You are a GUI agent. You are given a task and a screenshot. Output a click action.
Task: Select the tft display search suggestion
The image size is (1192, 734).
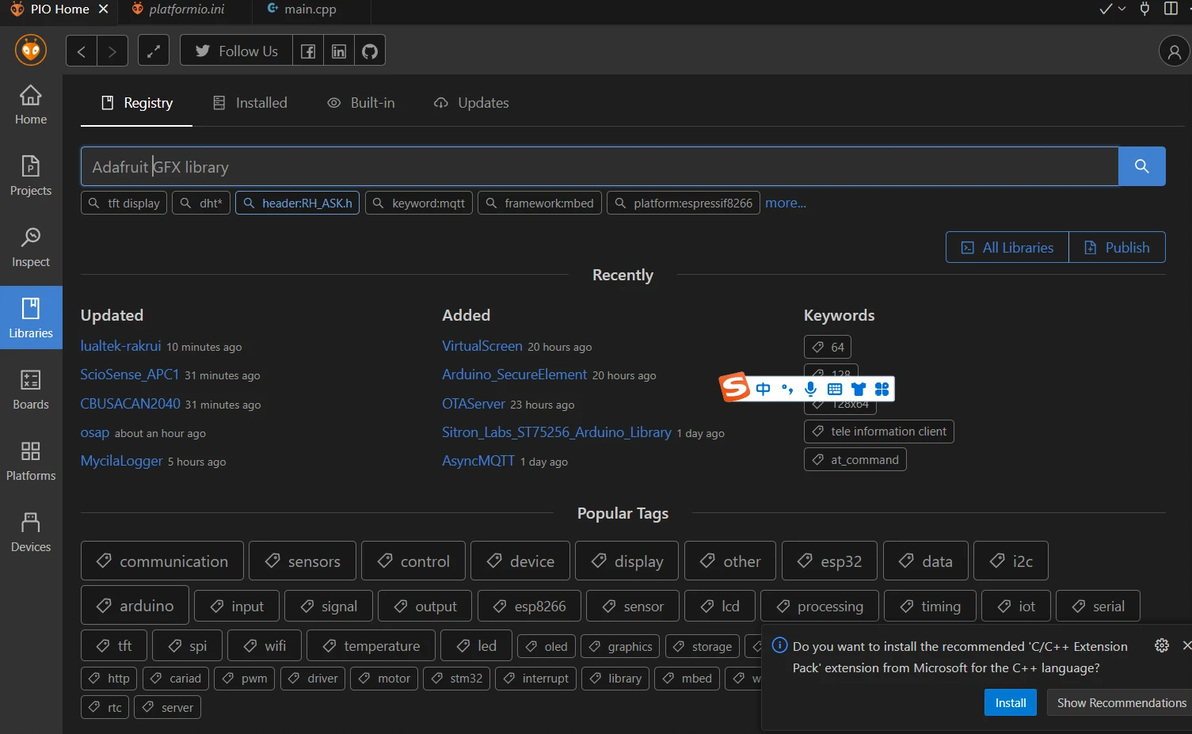coord(124,203)
